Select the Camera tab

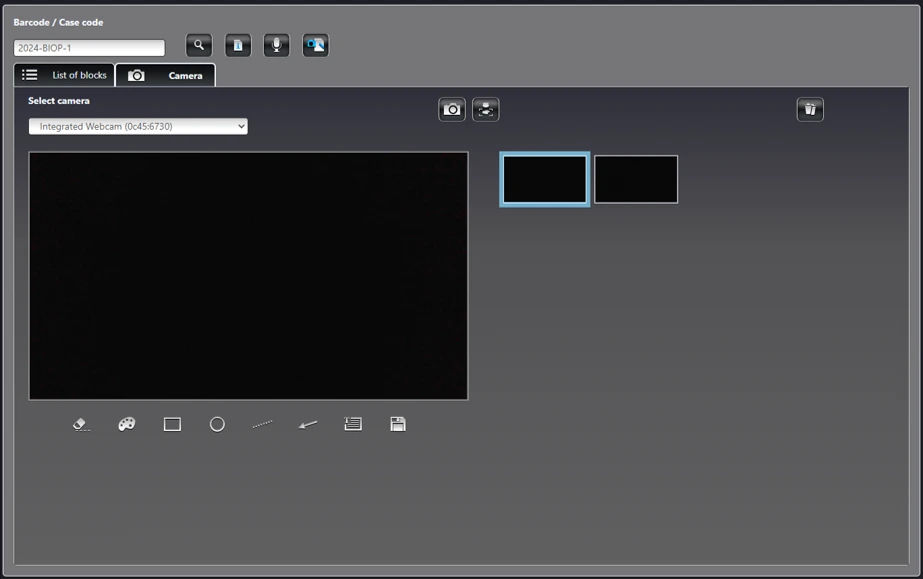pos(165,75)
